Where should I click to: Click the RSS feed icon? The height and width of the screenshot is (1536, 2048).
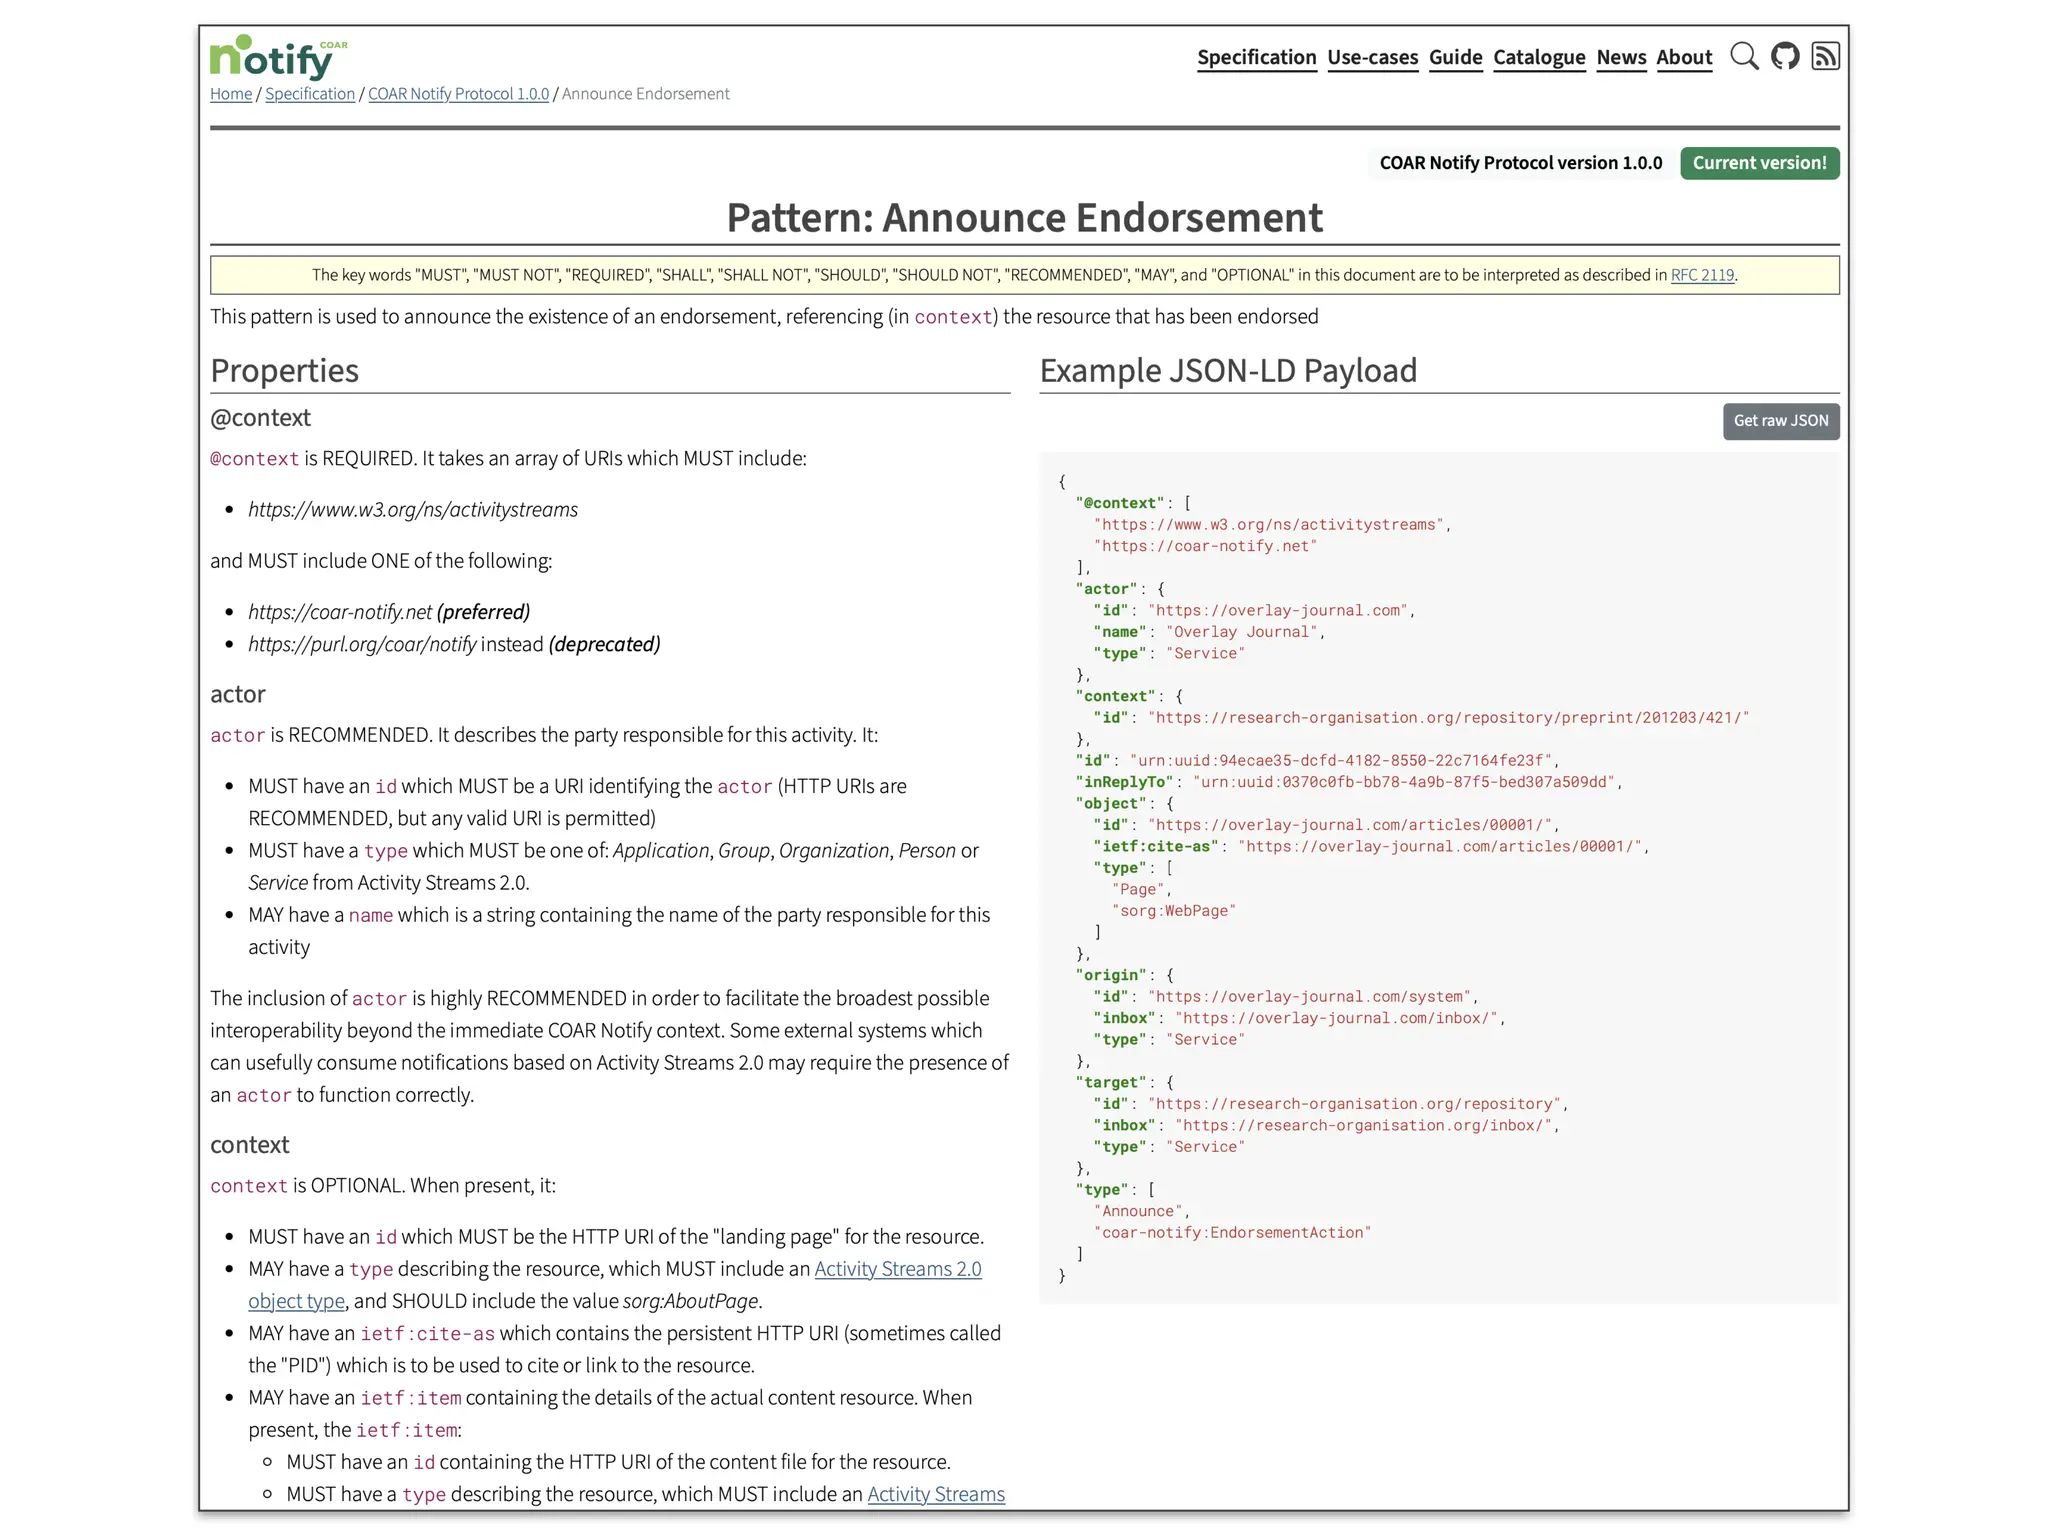[x=1825, y=56]
